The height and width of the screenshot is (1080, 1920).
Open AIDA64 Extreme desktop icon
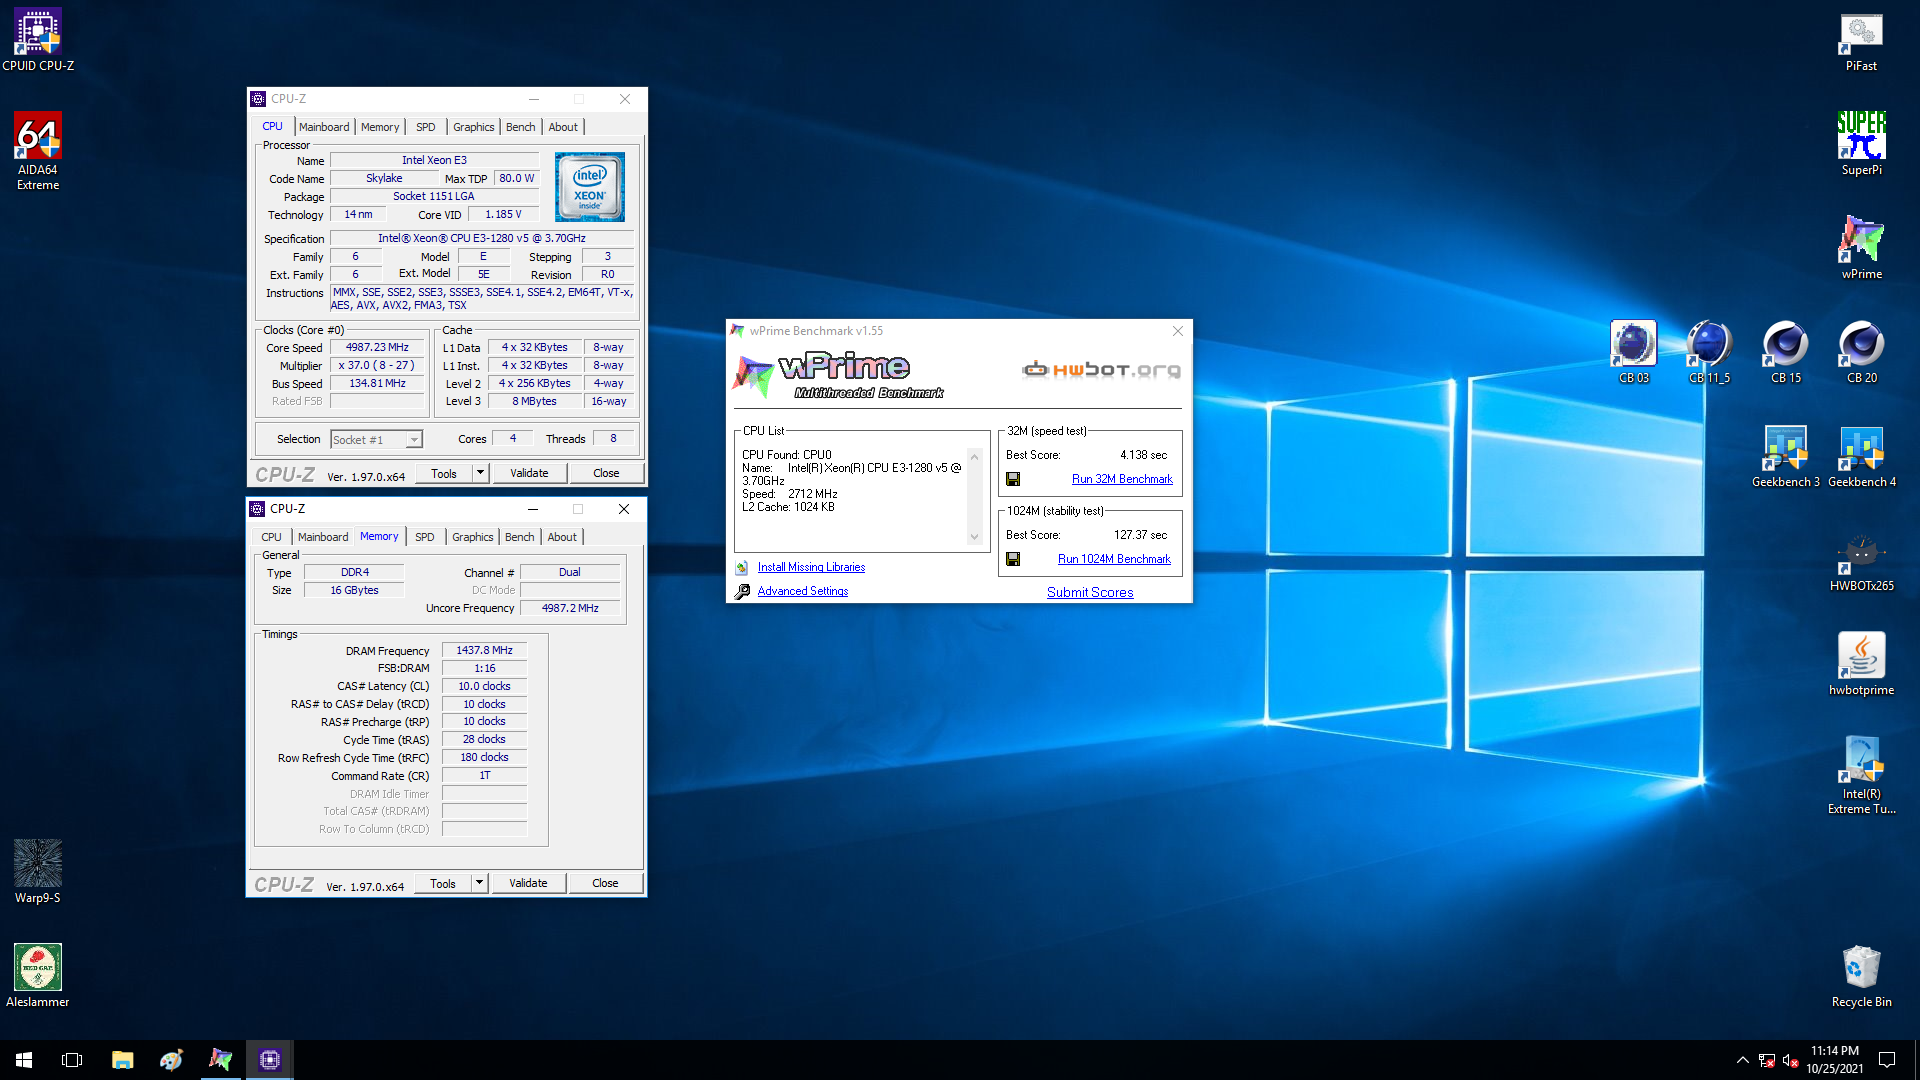pyautogui.click(x=38, y=151)
